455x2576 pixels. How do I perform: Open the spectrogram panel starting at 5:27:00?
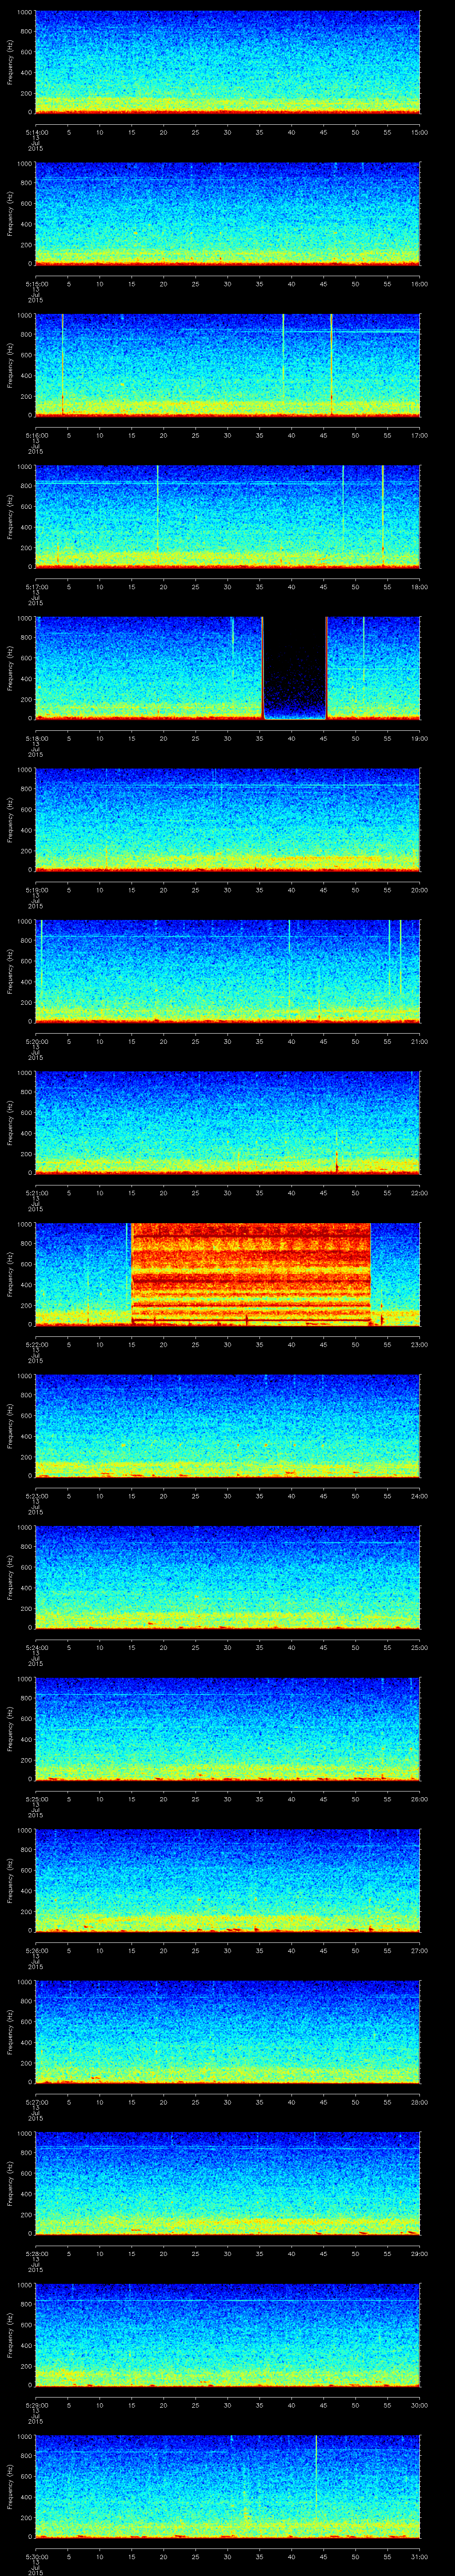[x=228, y=2032]
